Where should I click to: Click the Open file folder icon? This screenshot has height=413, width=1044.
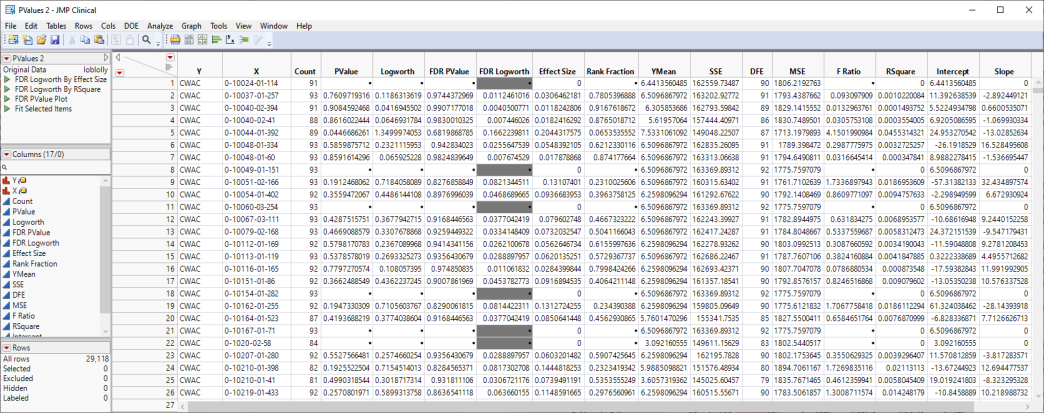[x=41, y=40]
